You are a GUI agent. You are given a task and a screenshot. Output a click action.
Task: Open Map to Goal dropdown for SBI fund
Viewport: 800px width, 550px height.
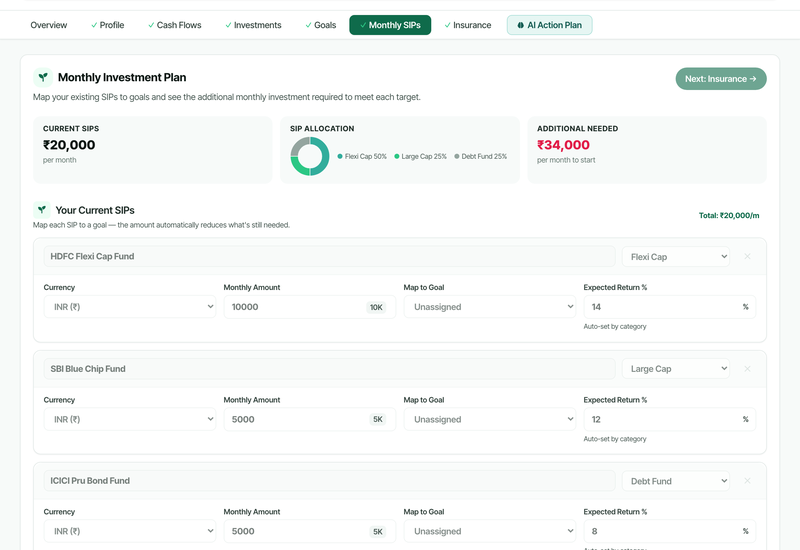pos(490,419)
